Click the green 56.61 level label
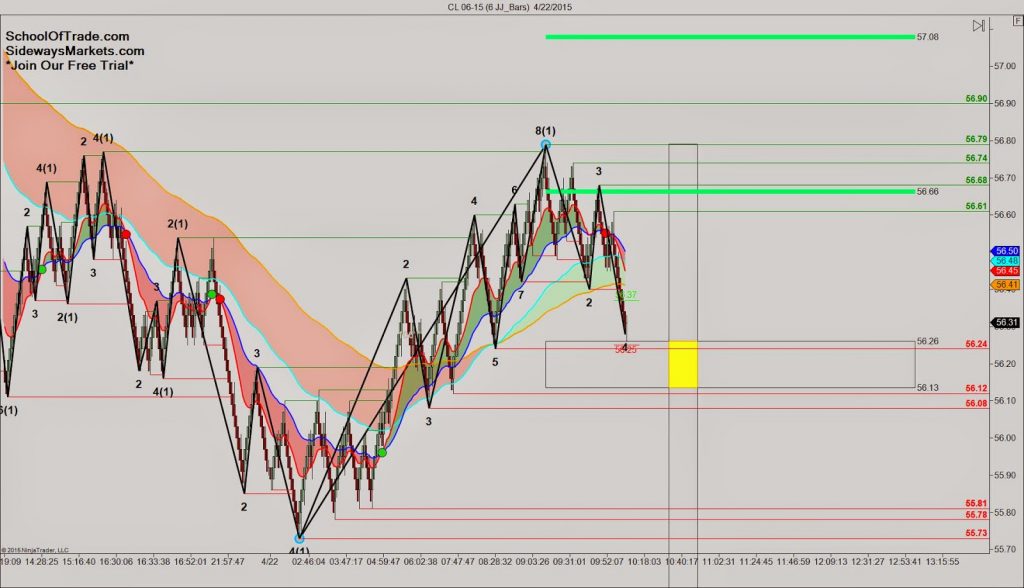 click(976, 206)
